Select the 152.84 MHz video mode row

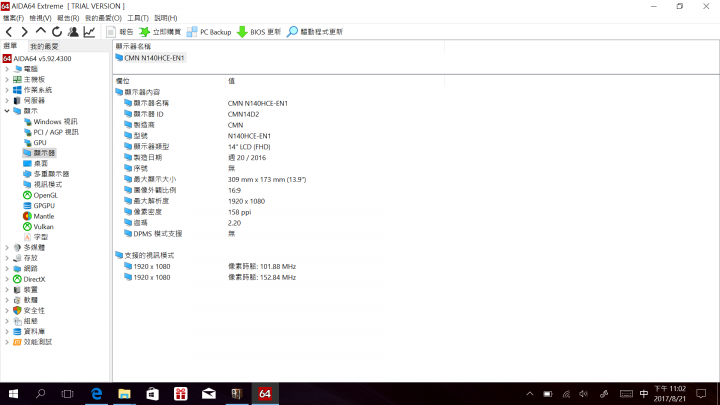[x=262, y=277]
